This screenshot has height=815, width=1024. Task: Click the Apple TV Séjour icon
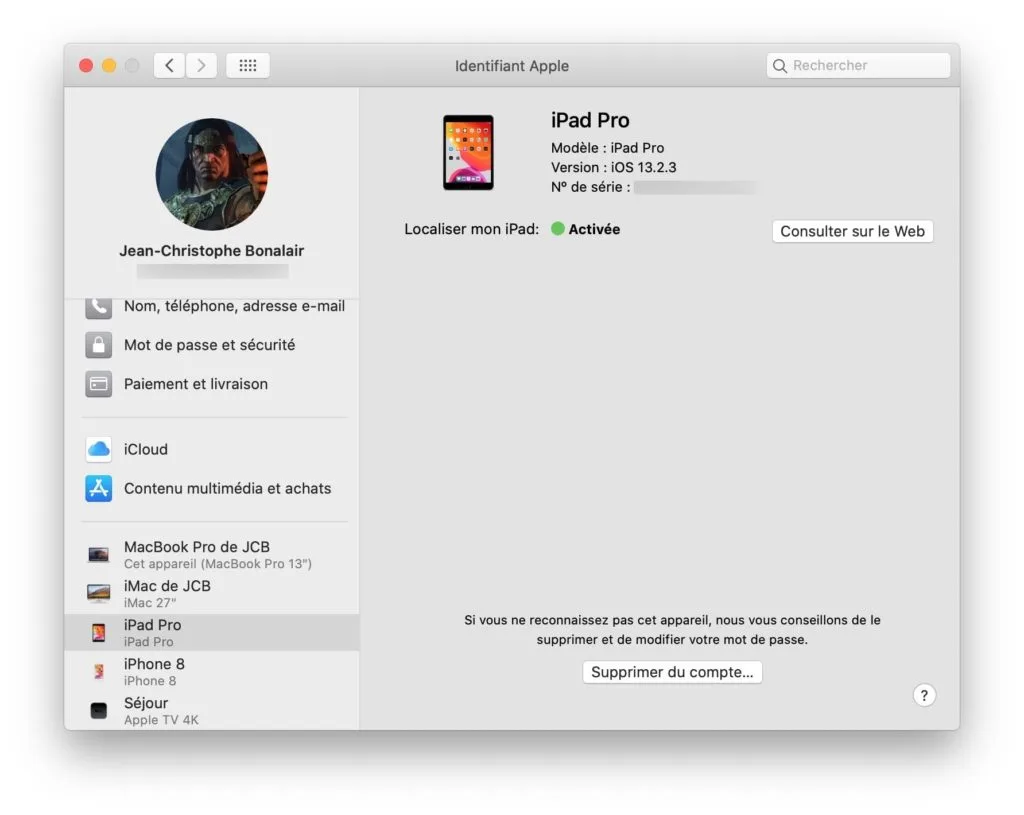point(99,711)
